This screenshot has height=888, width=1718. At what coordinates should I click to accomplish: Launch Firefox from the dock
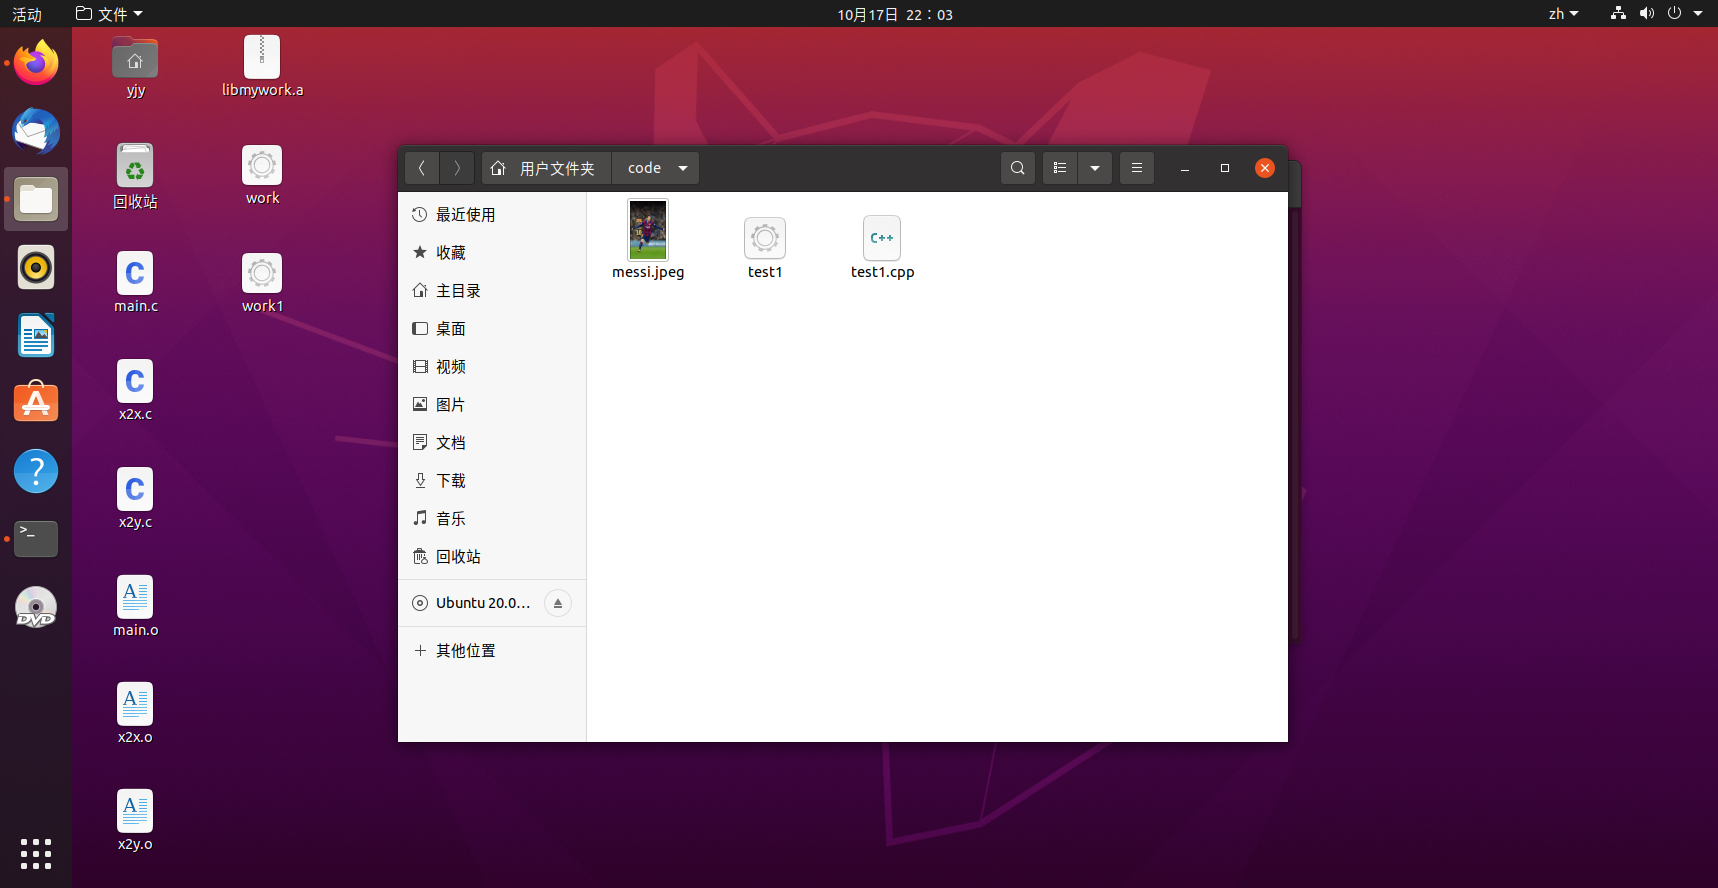36,63
